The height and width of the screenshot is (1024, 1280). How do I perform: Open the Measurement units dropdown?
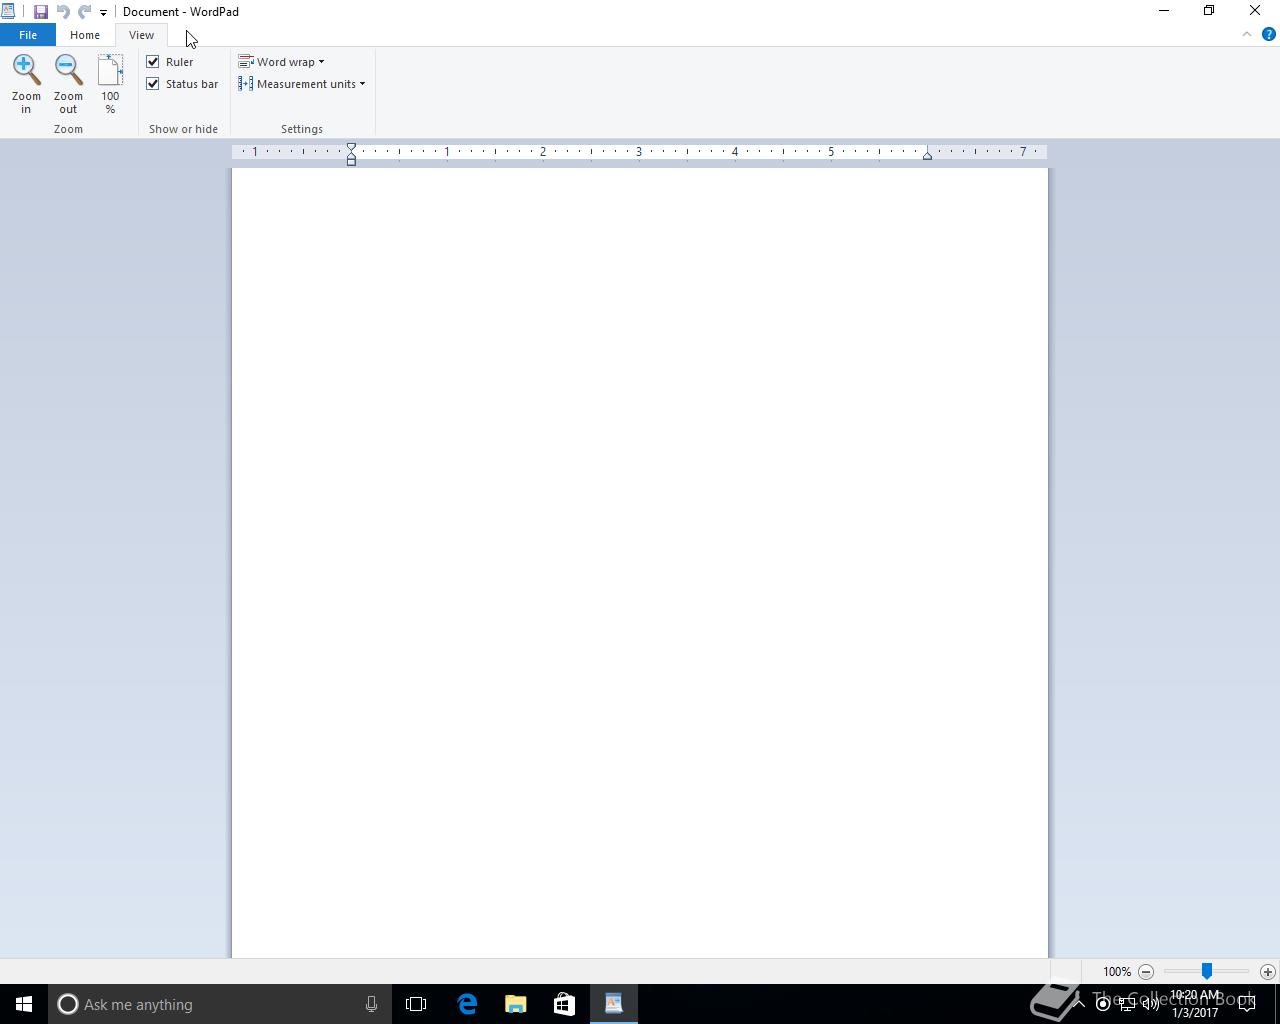coord(302,84)
